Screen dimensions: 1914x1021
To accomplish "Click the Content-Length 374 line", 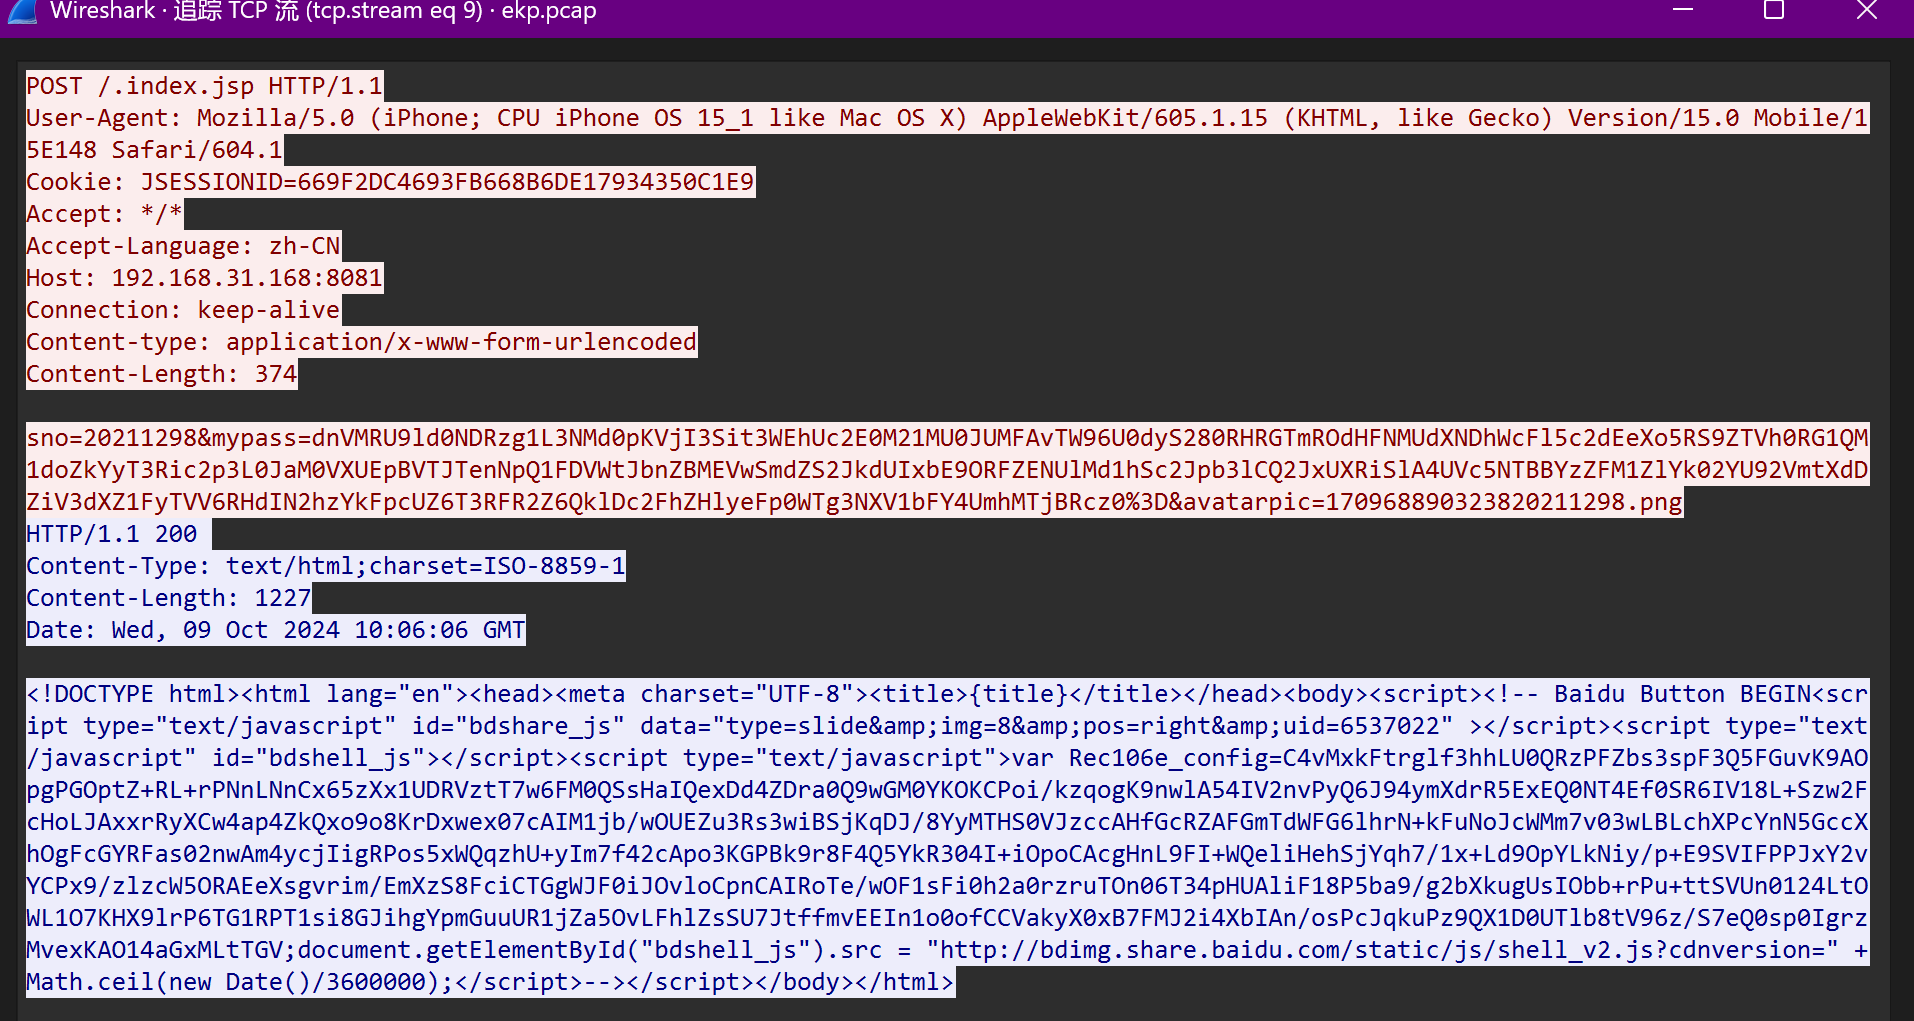I will pyautogui.click(x=161, y=374).
